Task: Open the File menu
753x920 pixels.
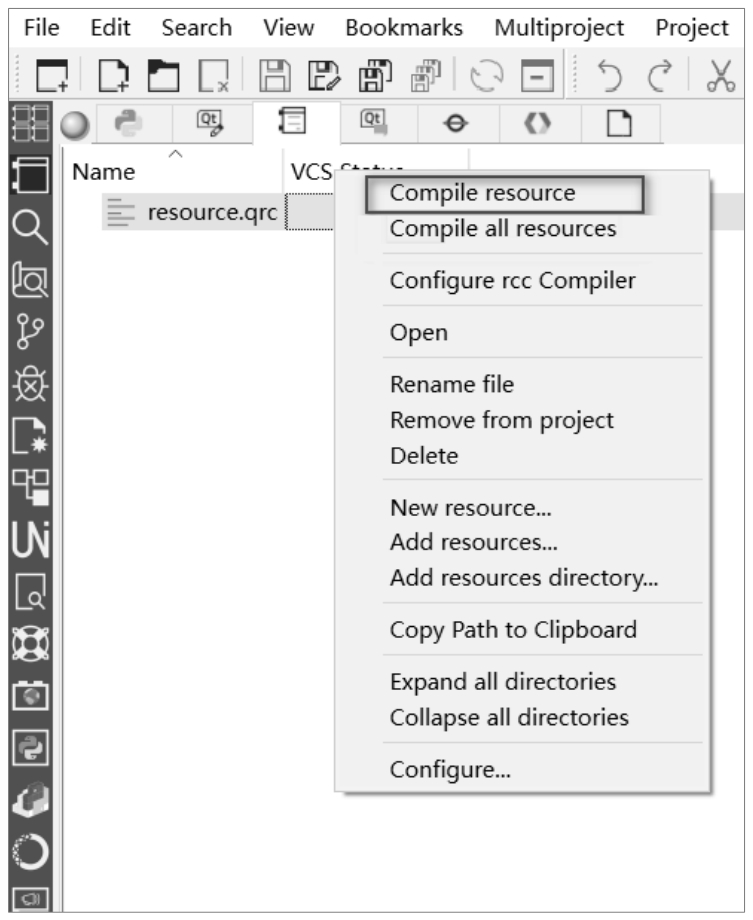Action: click(41, 28)
